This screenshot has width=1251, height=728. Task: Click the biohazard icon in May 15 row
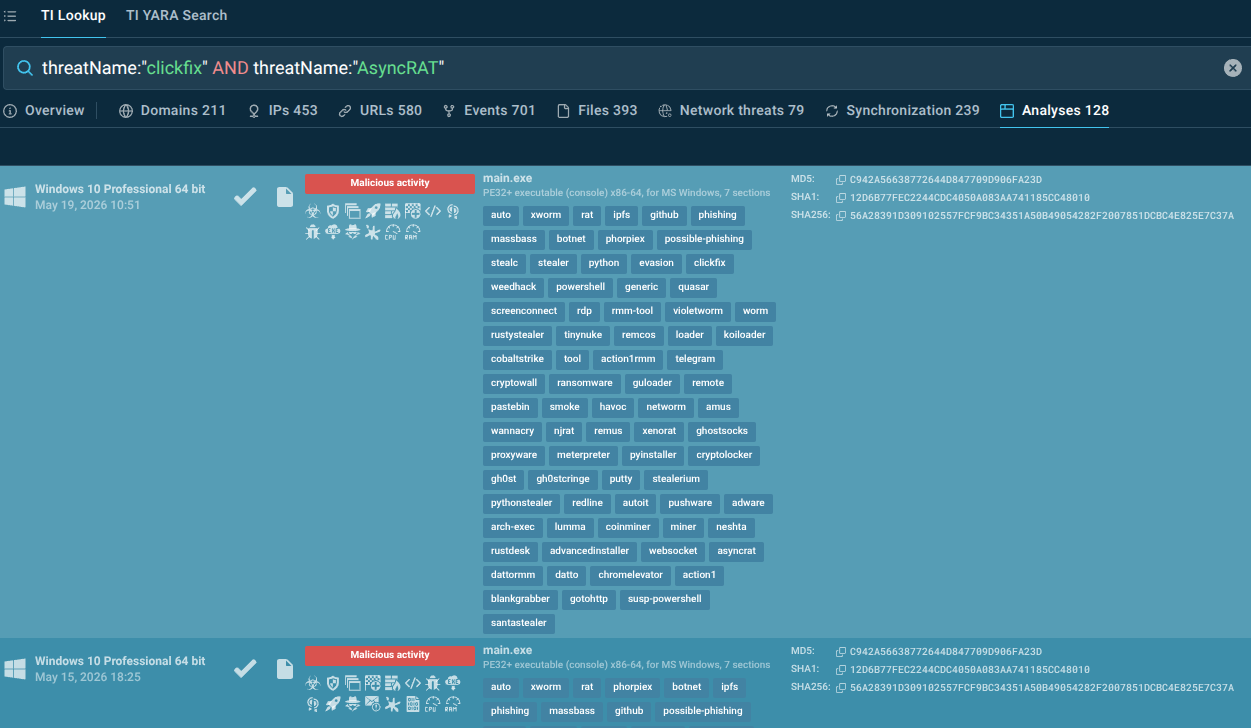(313, 683)
